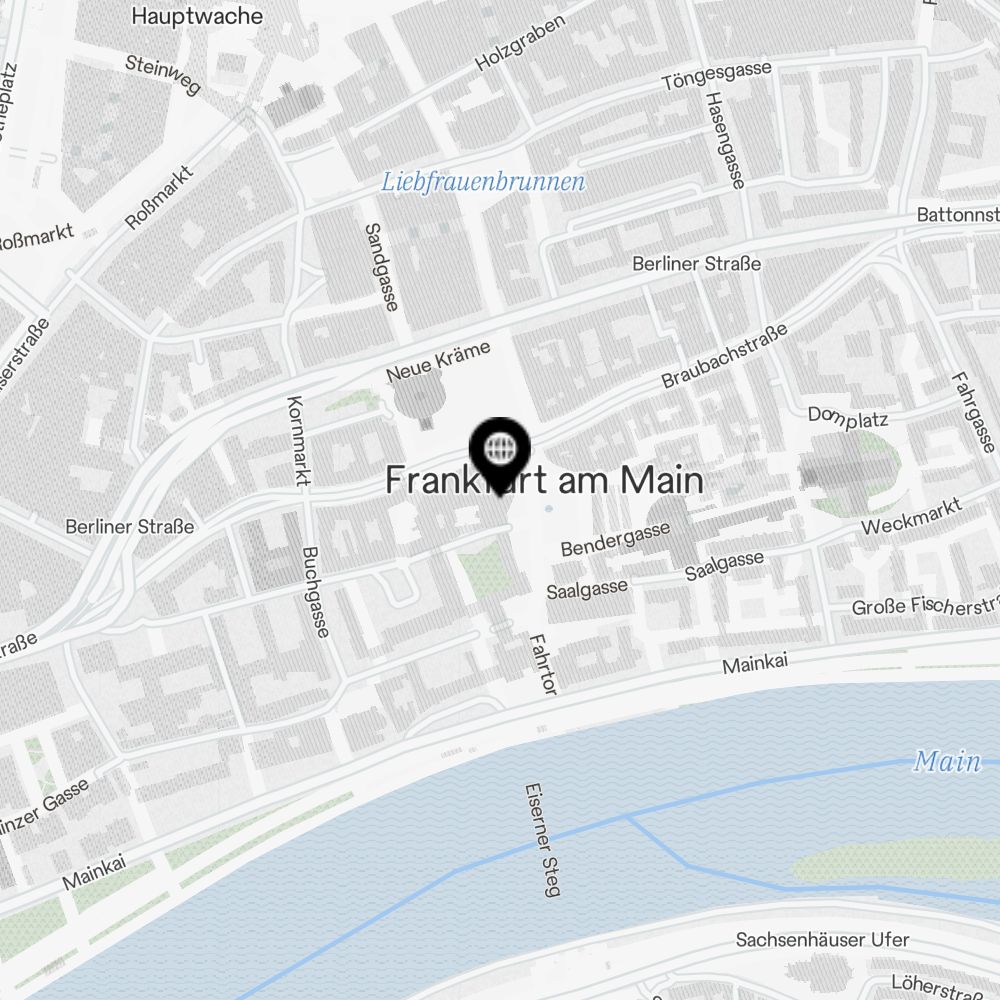
Task: Click the Bendergasse street label
Action: pyautogui.click(x=615, y=538)
